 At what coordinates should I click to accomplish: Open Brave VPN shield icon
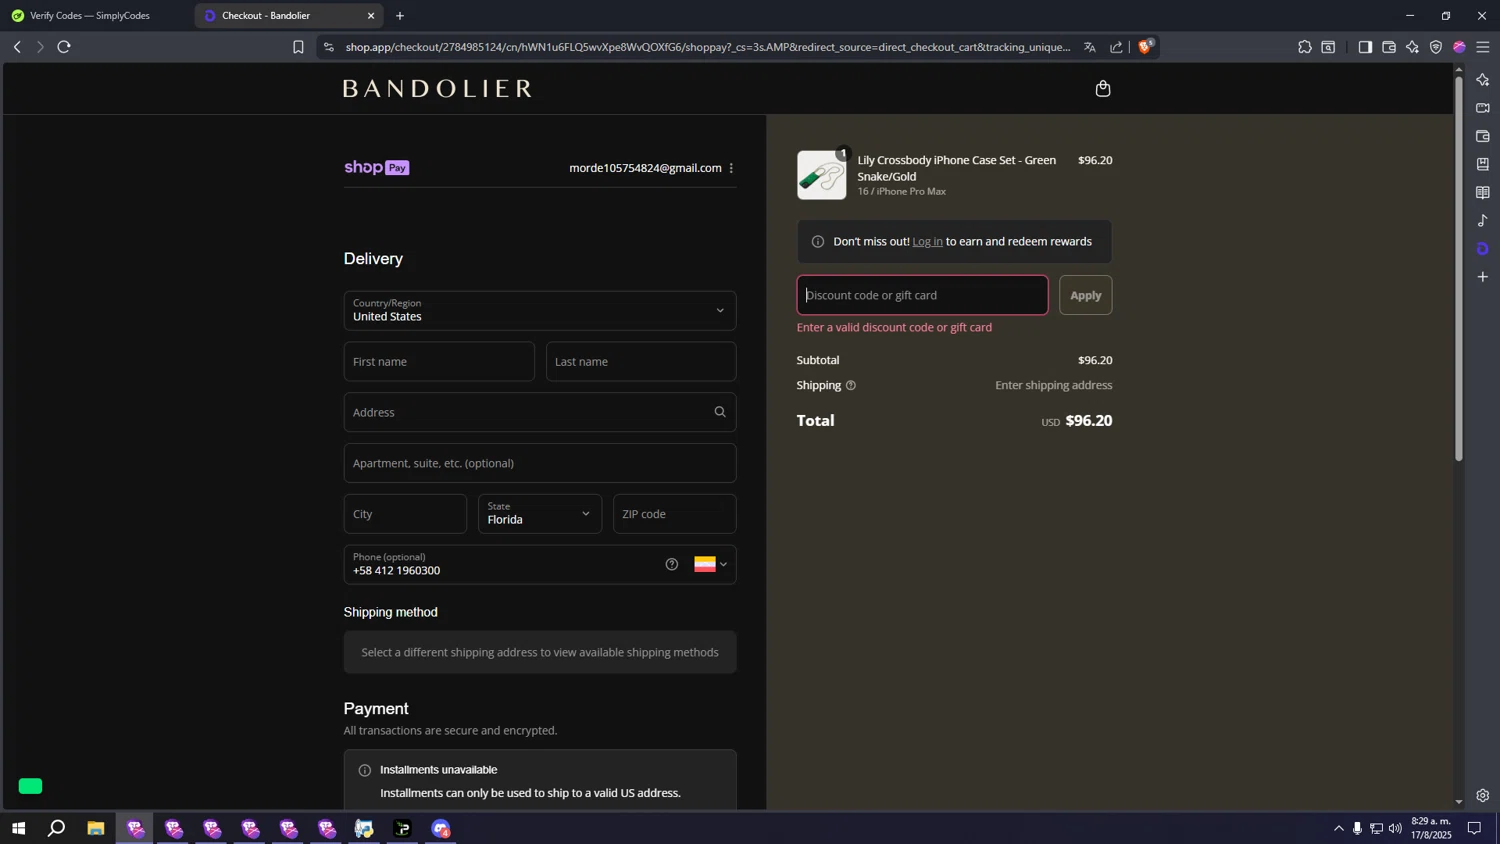point(1436,47)
